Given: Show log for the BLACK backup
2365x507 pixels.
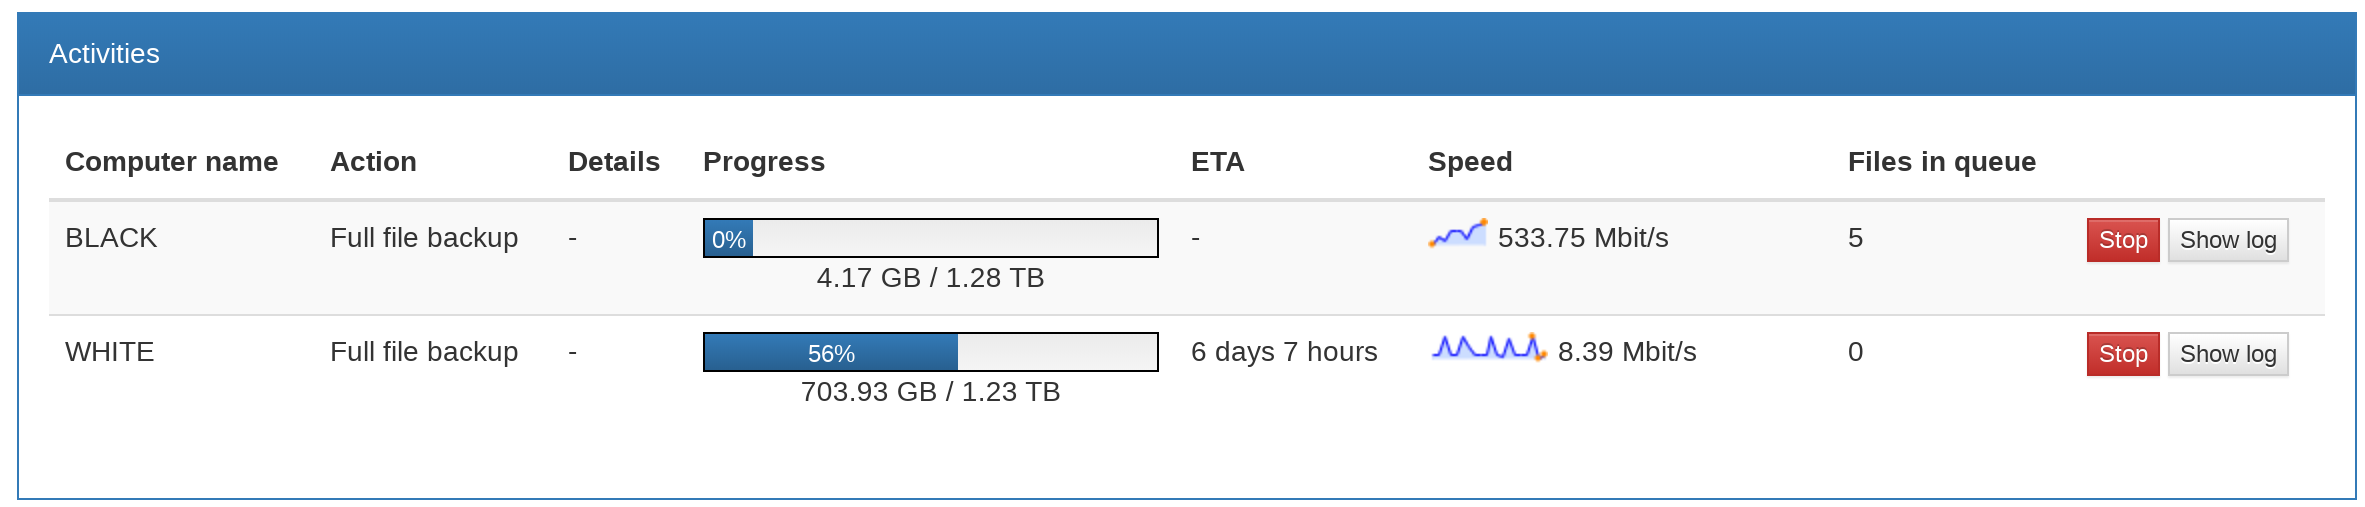Looking at the screenshot, I should [2228, 240].
